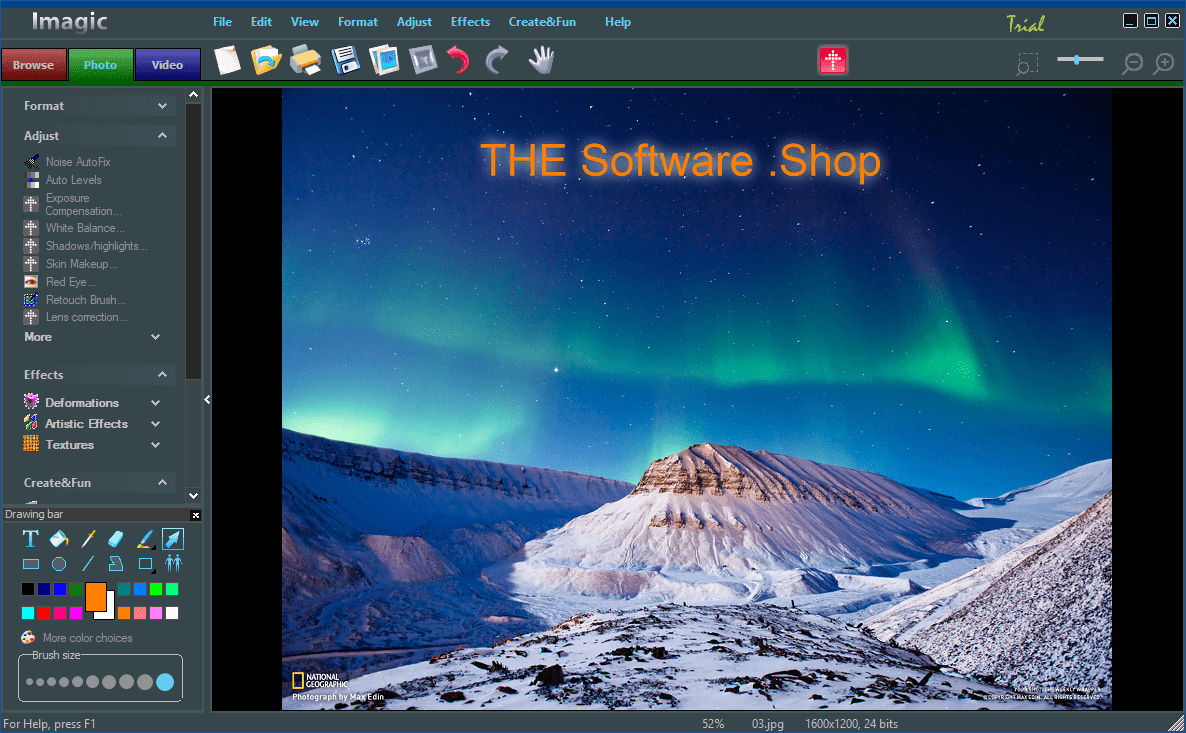Switch to the Browse tab

click(x=34, y=65)
